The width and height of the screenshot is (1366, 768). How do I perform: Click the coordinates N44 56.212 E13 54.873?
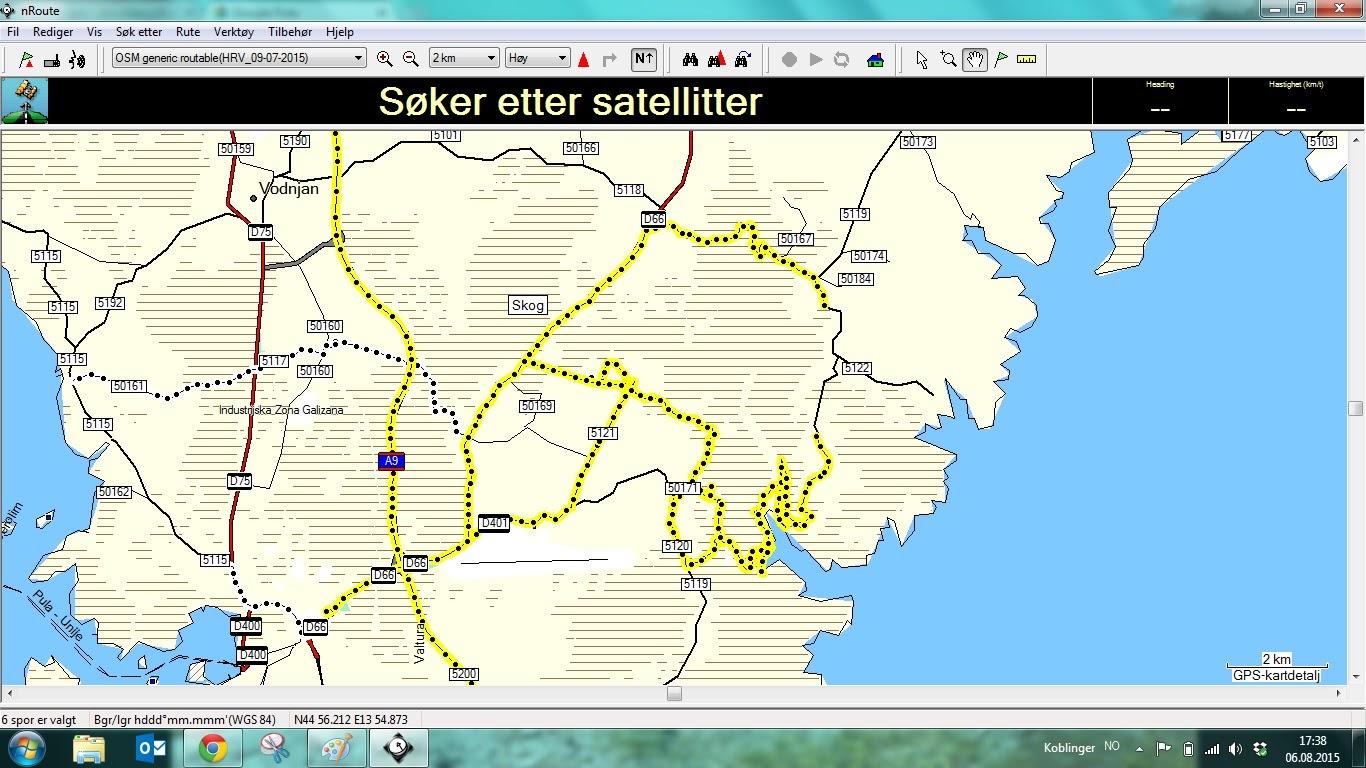coord(350,719)
